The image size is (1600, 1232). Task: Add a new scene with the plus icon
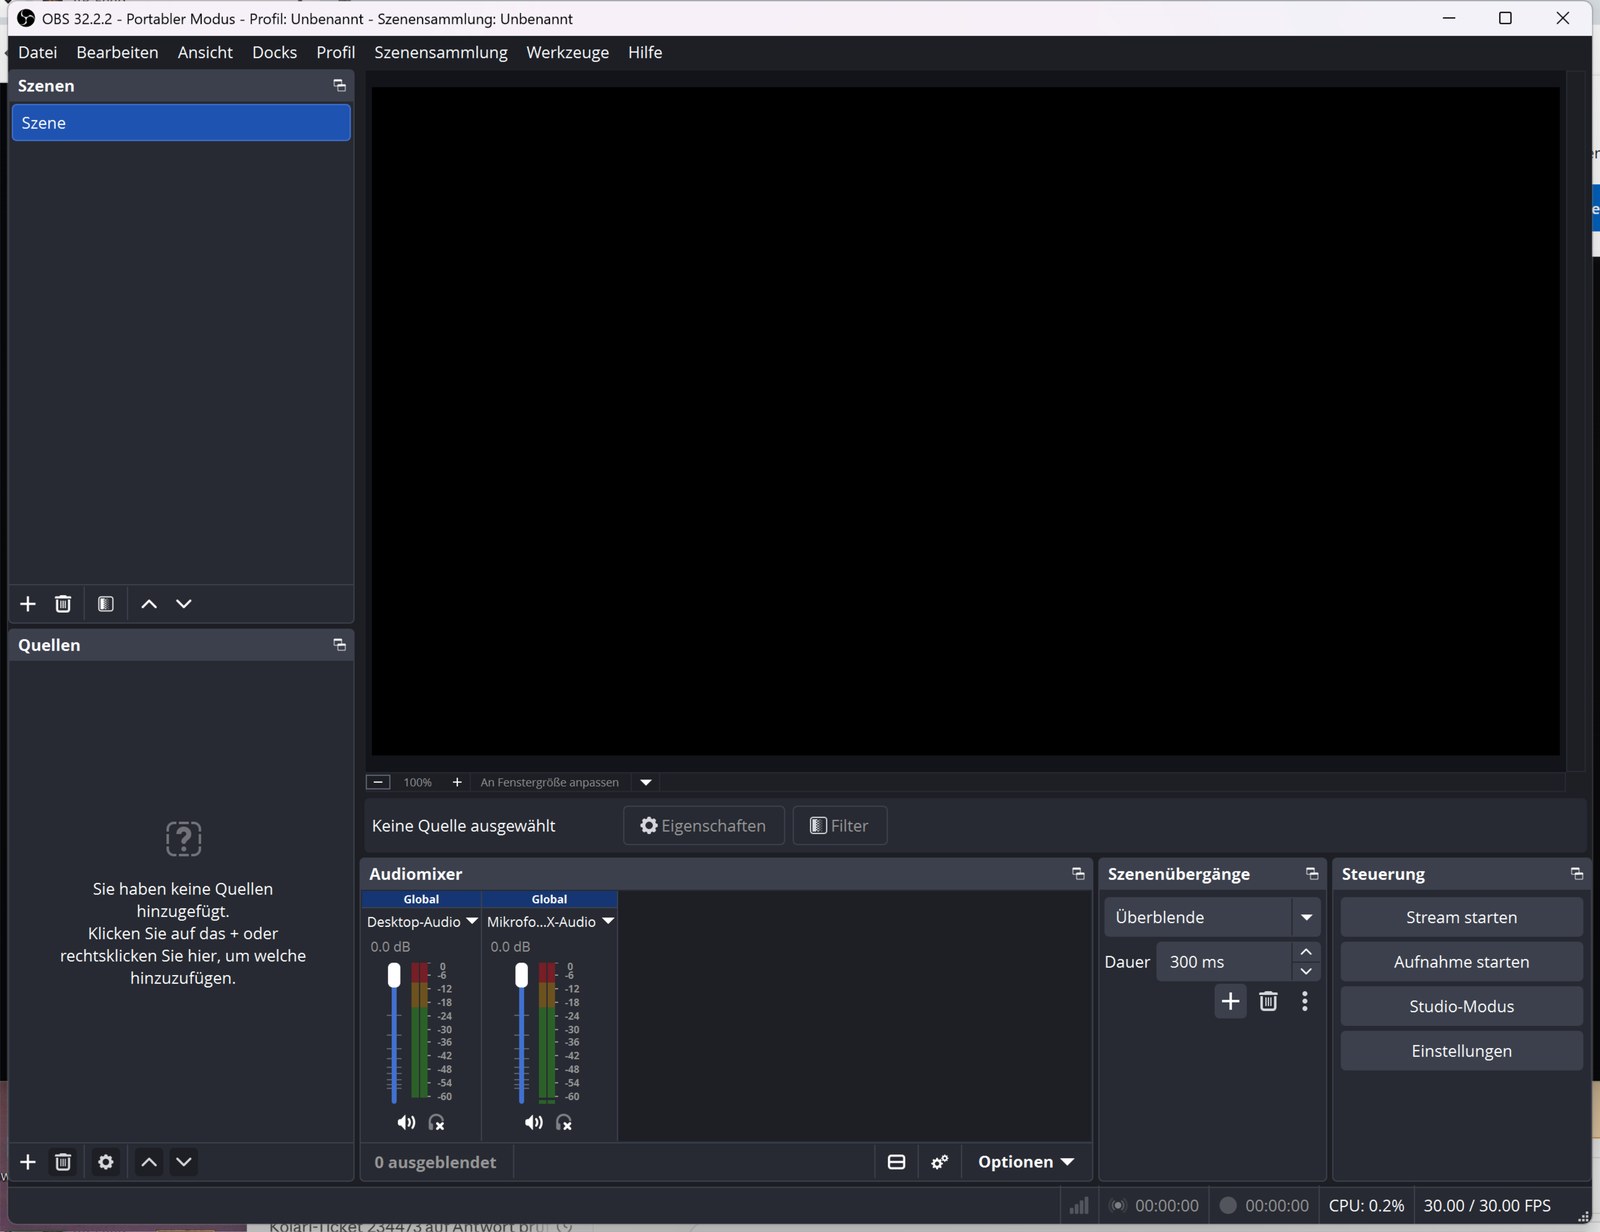coord(28,604)
